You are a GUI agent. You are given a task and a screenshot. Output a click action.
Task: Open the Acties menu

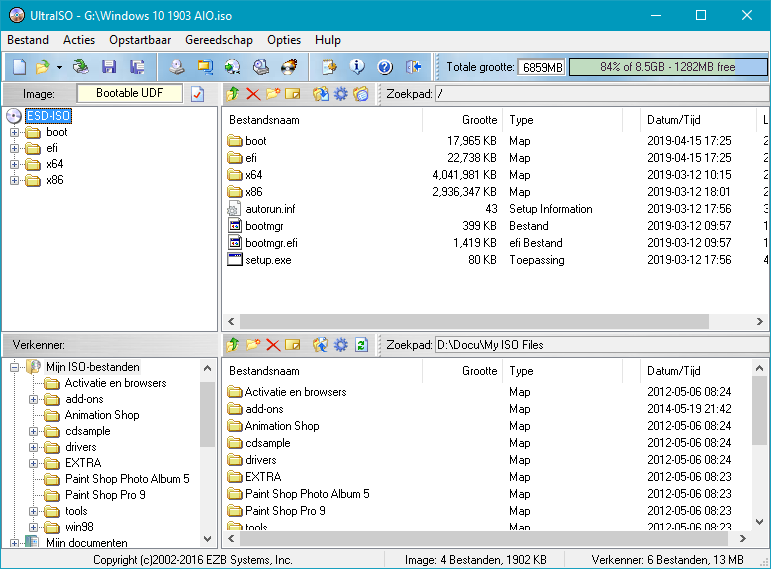79,40
